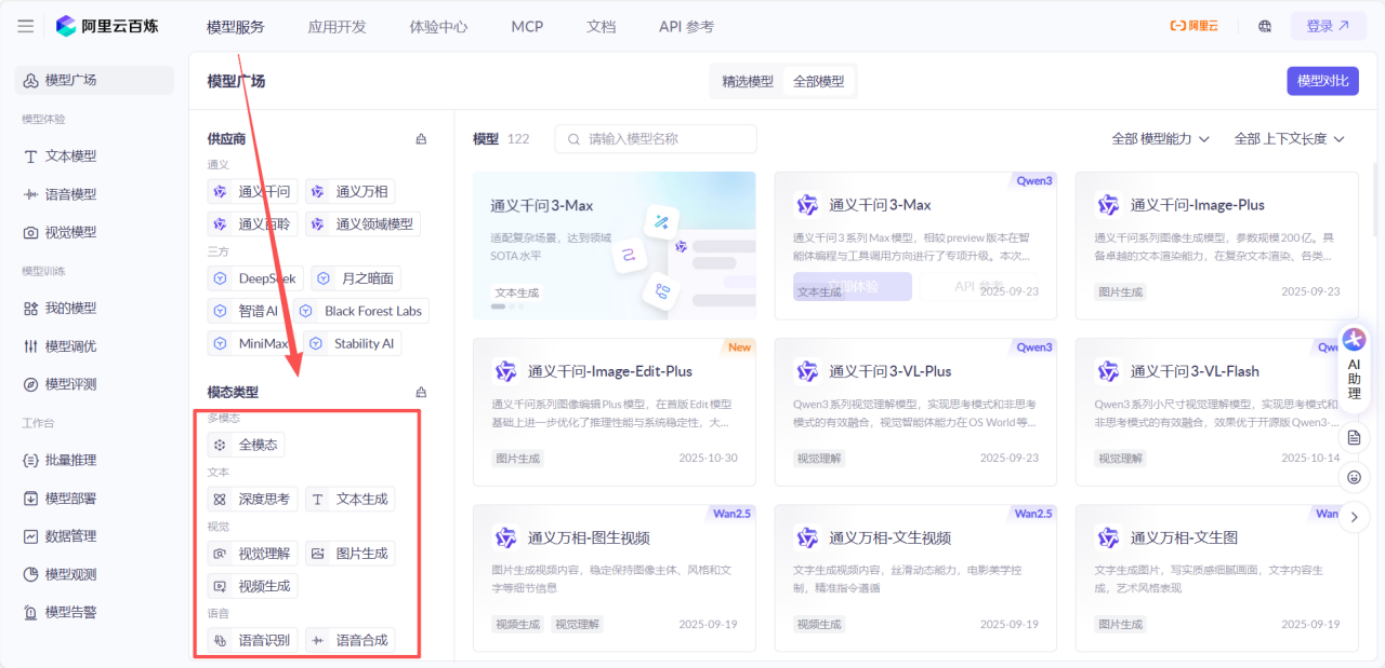Open 文本模型 in the sidebar

[x=94, y=156]
